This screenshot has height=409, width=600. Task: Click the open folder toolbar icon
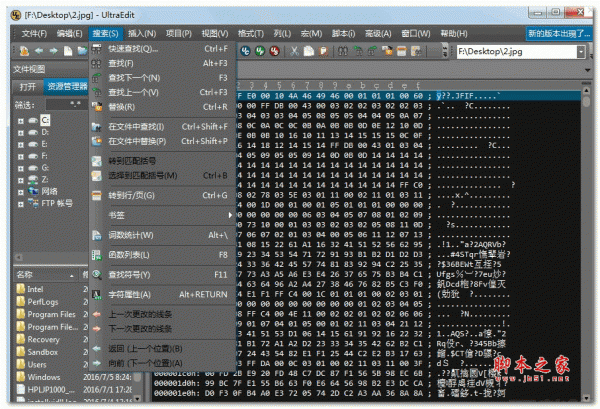82,51
